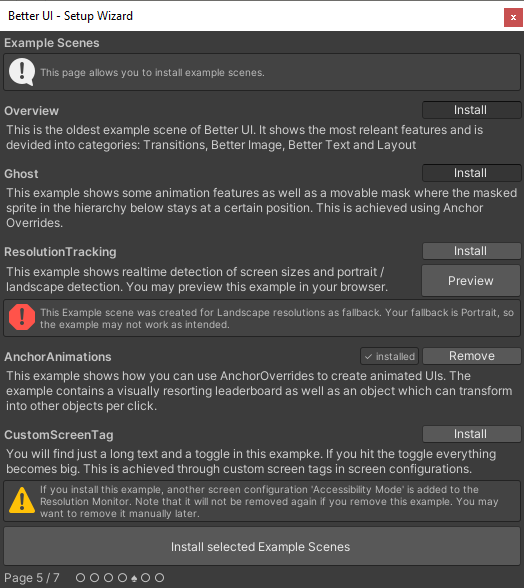
Task: Remove the AnchorAnimations example
Action: click(471, 356)
